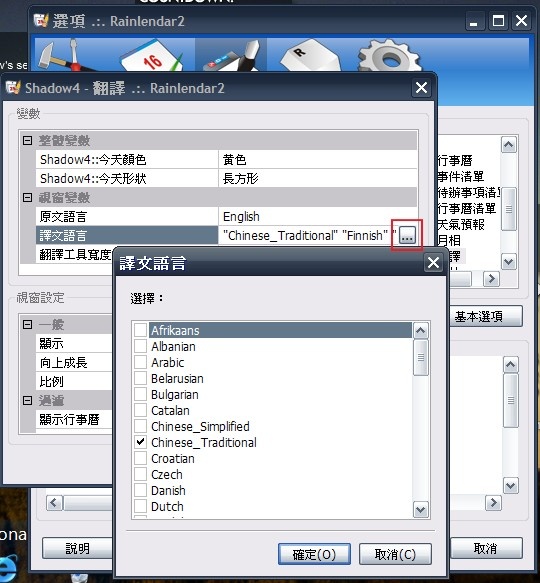The height and width of the screenshot is (583, 540).
Task: Select 月相 in the options window list
Action: point(449,241)
